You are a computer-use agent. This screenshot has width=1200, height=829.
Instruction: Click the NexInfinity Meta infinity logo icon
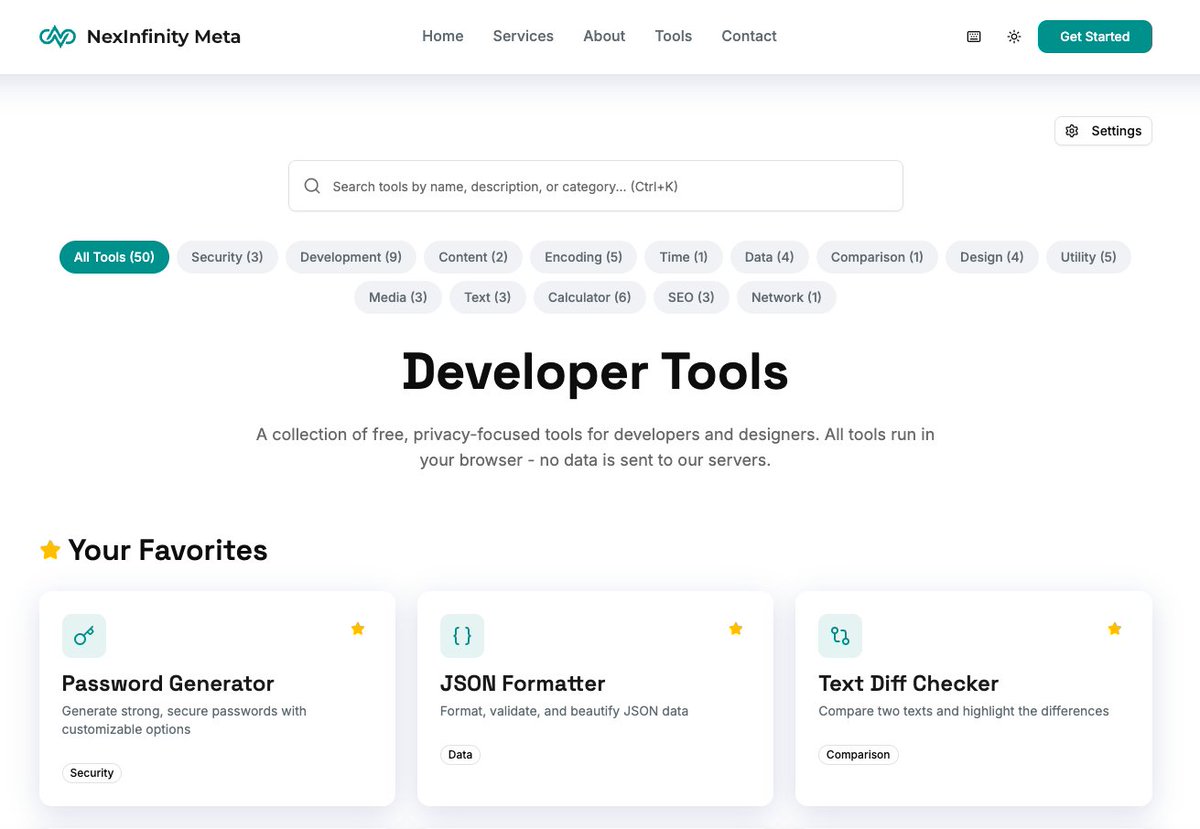pos(57,37)
